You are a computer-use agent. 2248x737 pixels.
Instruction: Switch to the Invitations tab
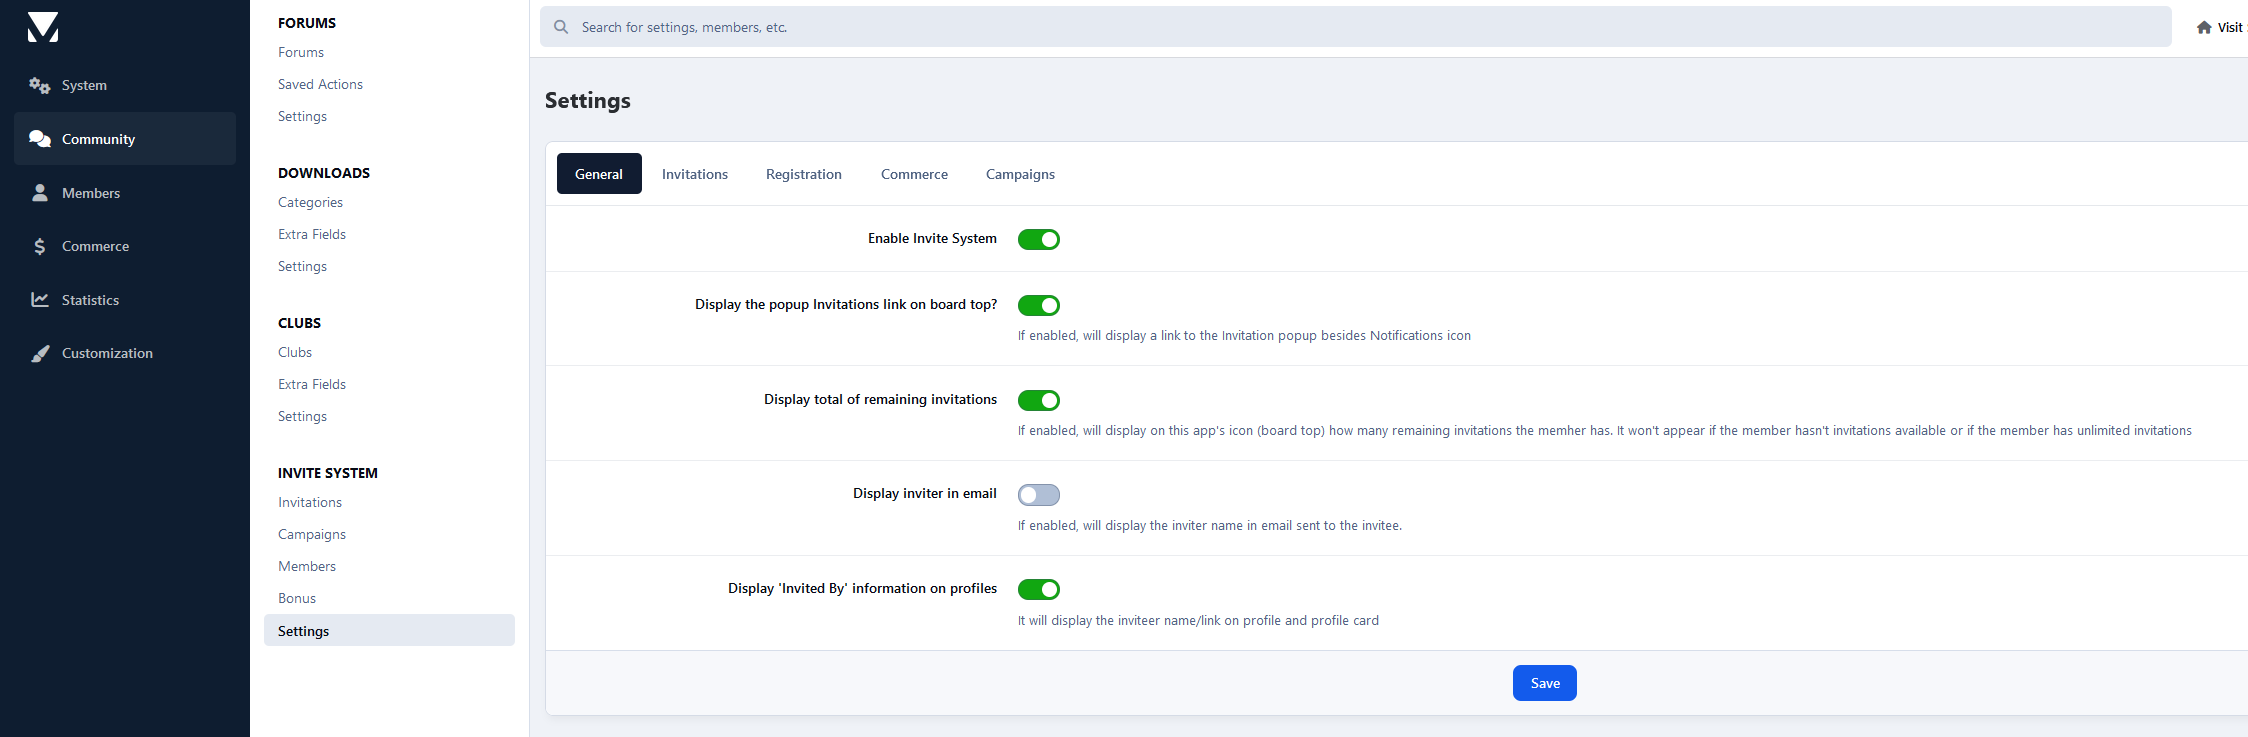click(x=694, y=174)
